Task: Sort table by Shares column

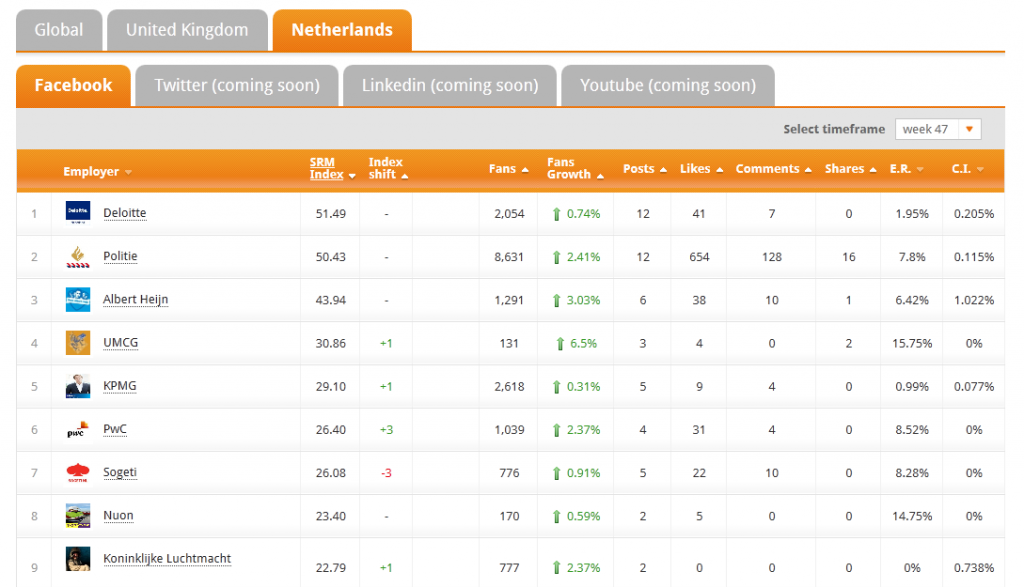Action: pos(850,168)
